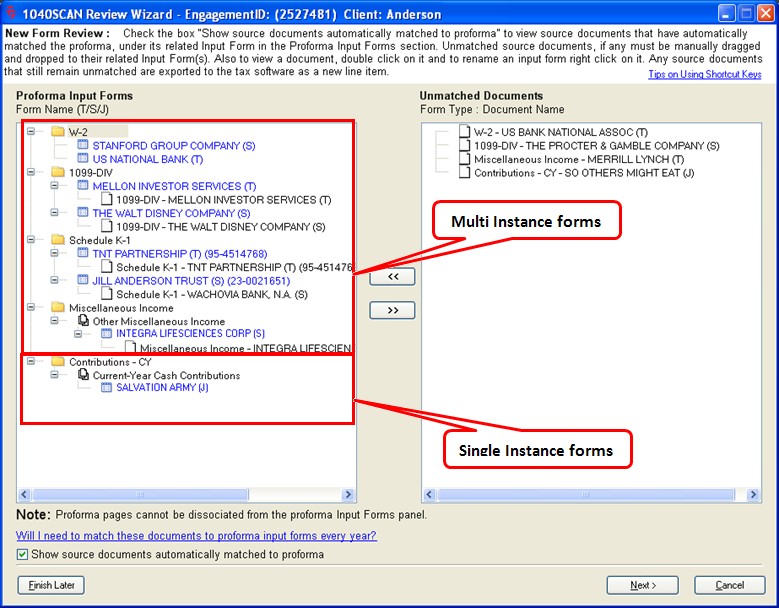The width and height of the screenshot is (779, 608).
Task: Select STANFORD GROUP COMPANY (S) form
Action: (173, 146)
